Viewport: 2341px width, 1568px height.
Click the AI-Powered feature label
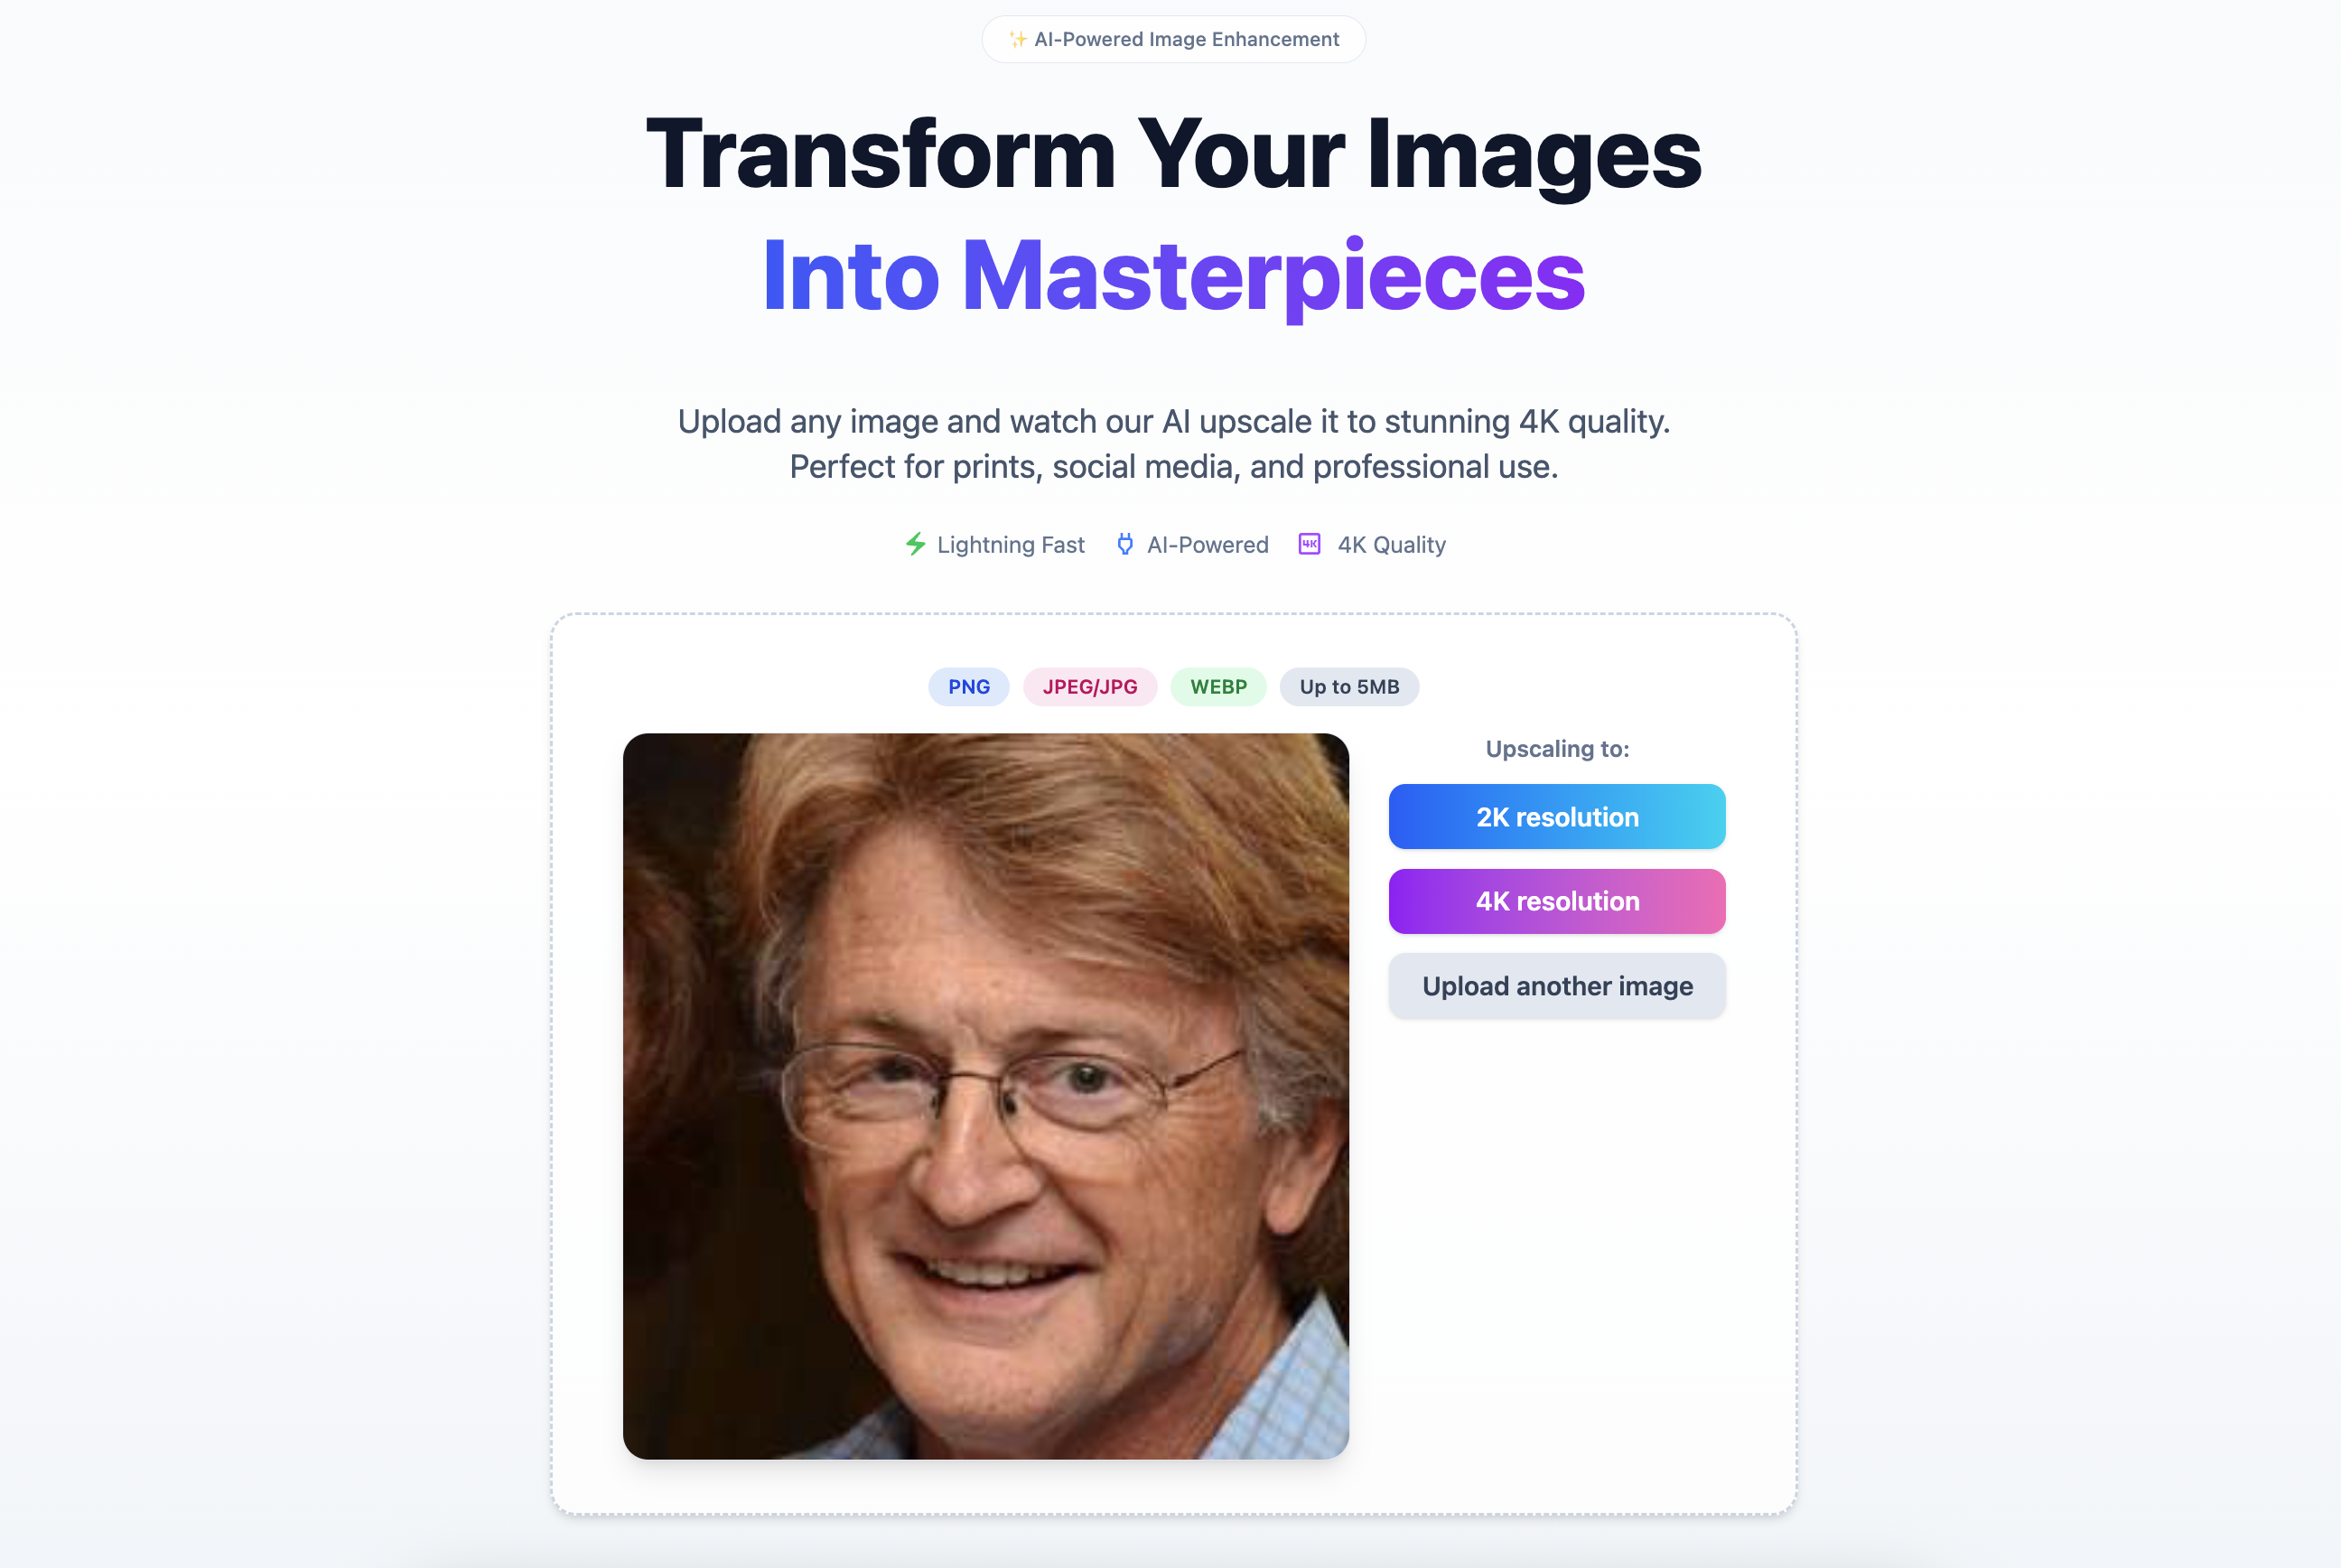click(x=1208, y=545)
